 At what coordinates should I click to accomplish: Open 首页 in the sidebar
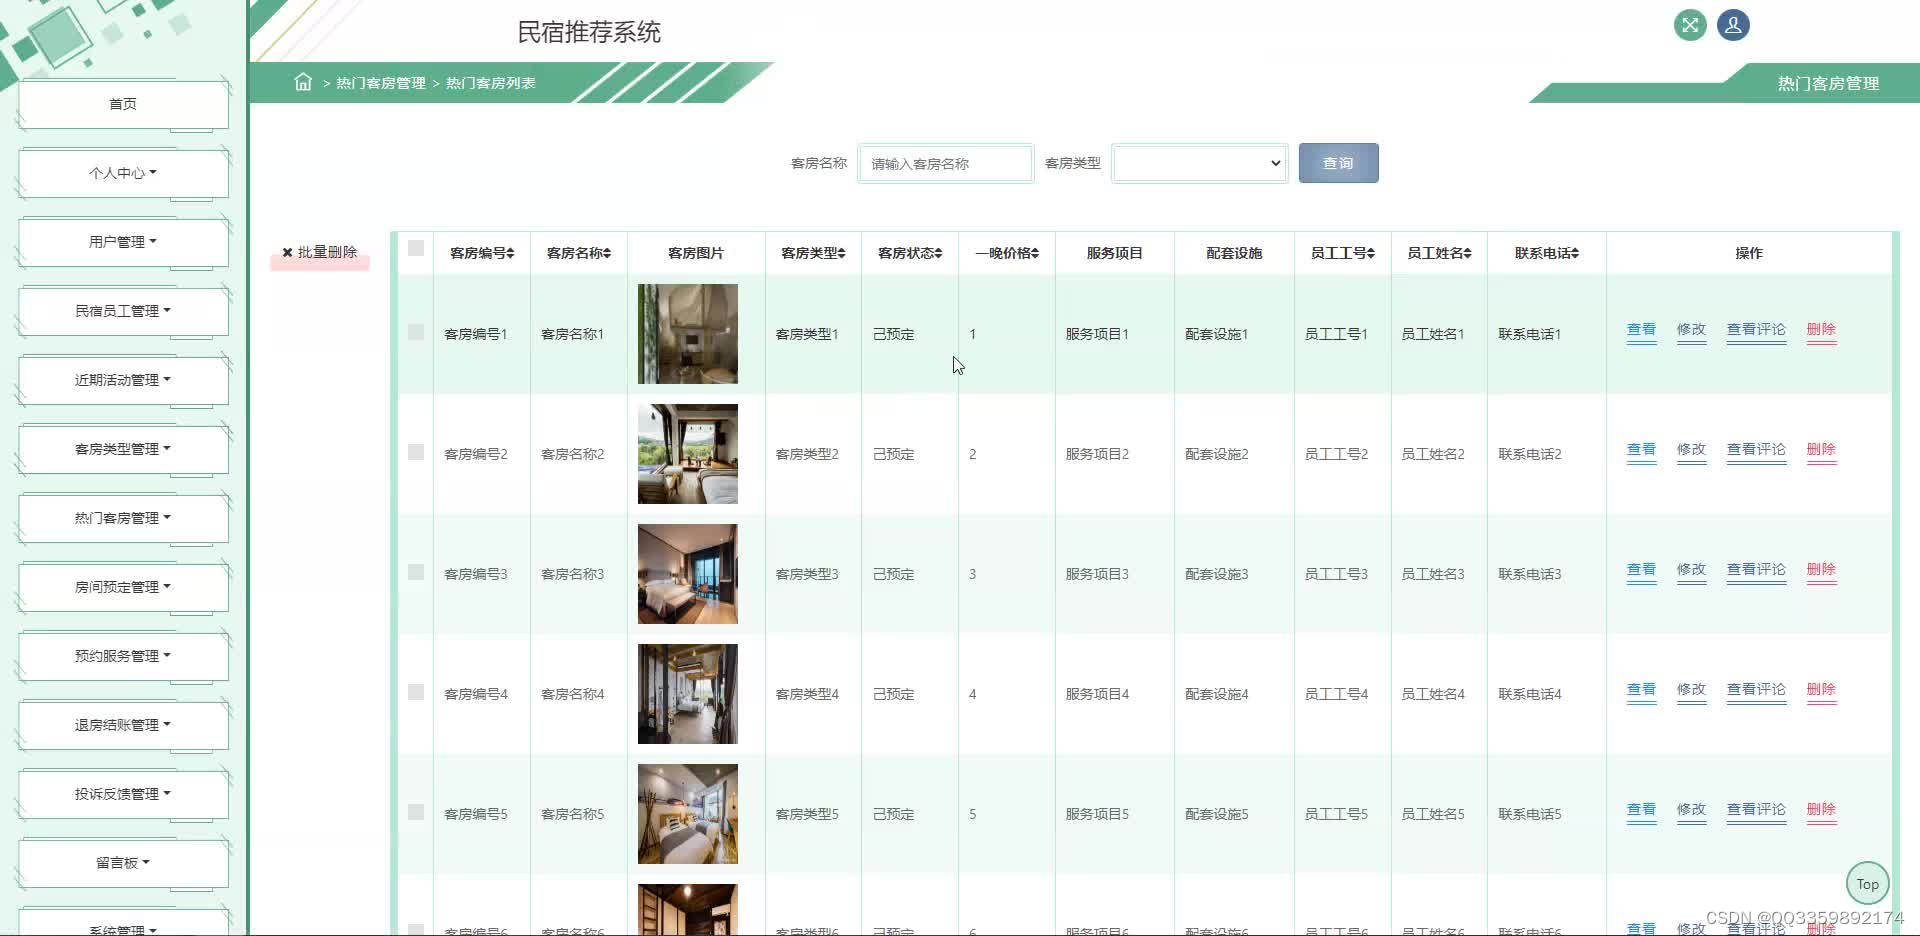click(123, 104)
